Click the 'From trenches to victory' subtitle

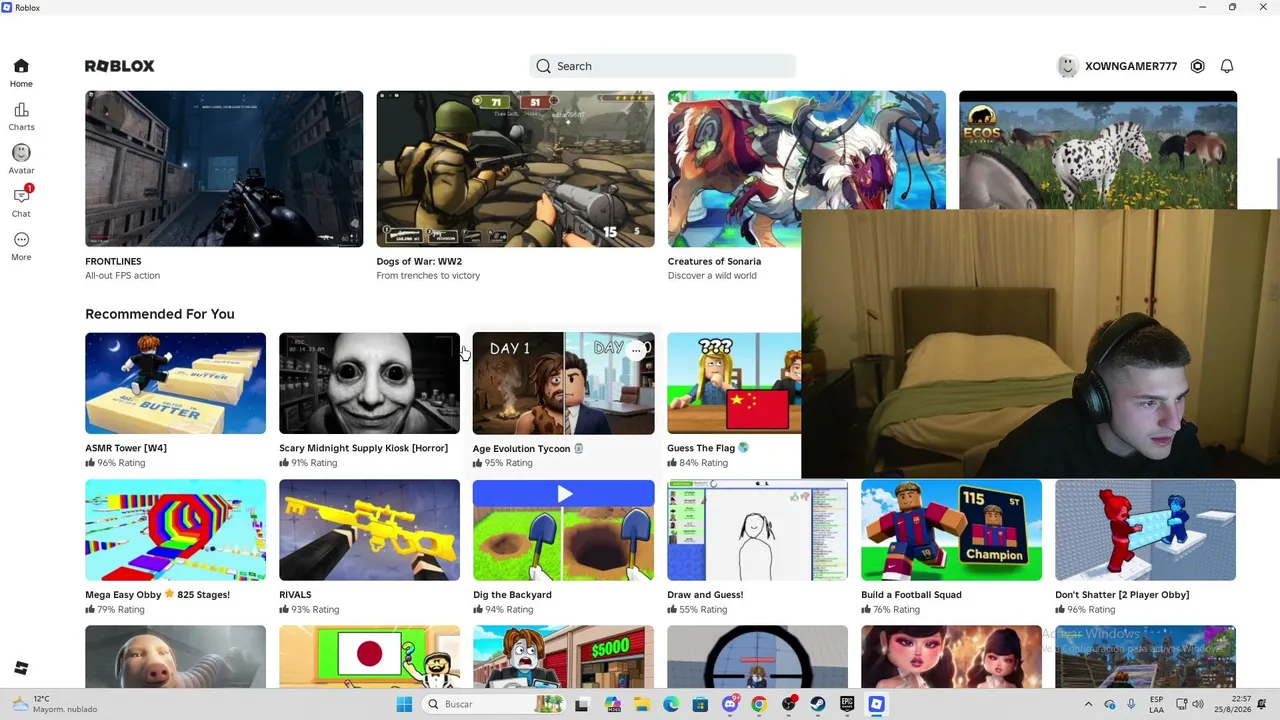click(428, 276)
